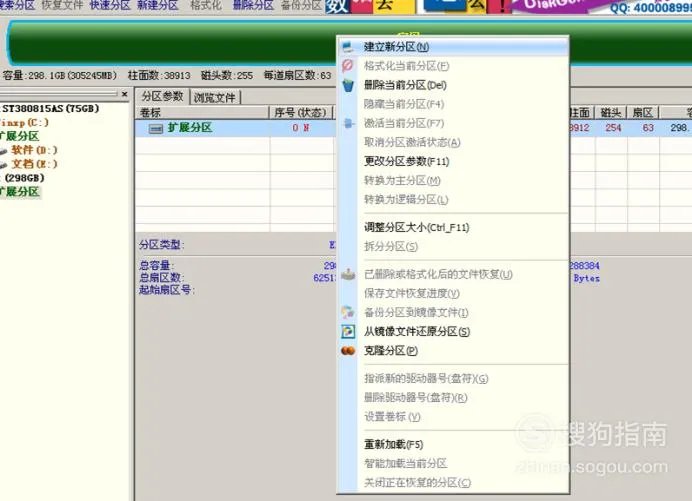Click toolbar button 新建分区
This screenshot has width=692, height=501.
click(158, 5)
